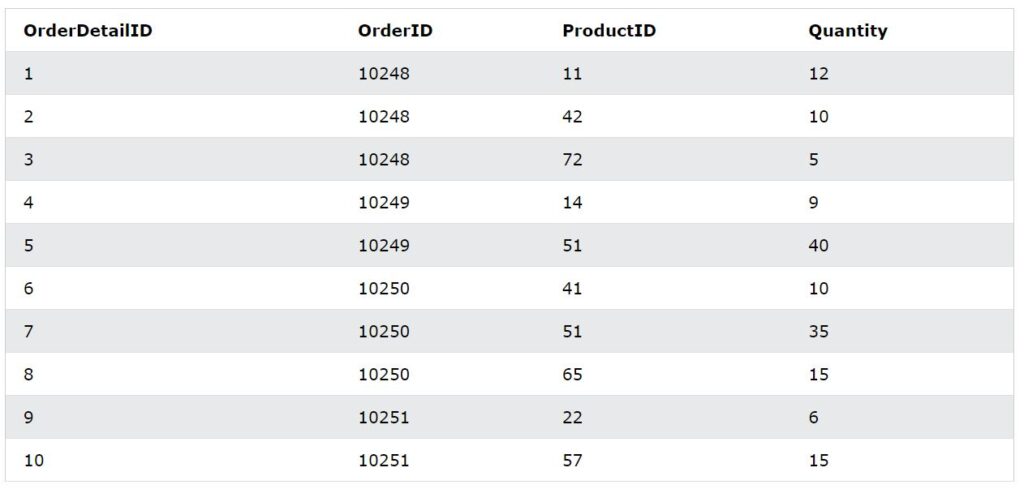Select ProductID value 41
This screenshot has height=489, width=1024.
pos(572,289)
